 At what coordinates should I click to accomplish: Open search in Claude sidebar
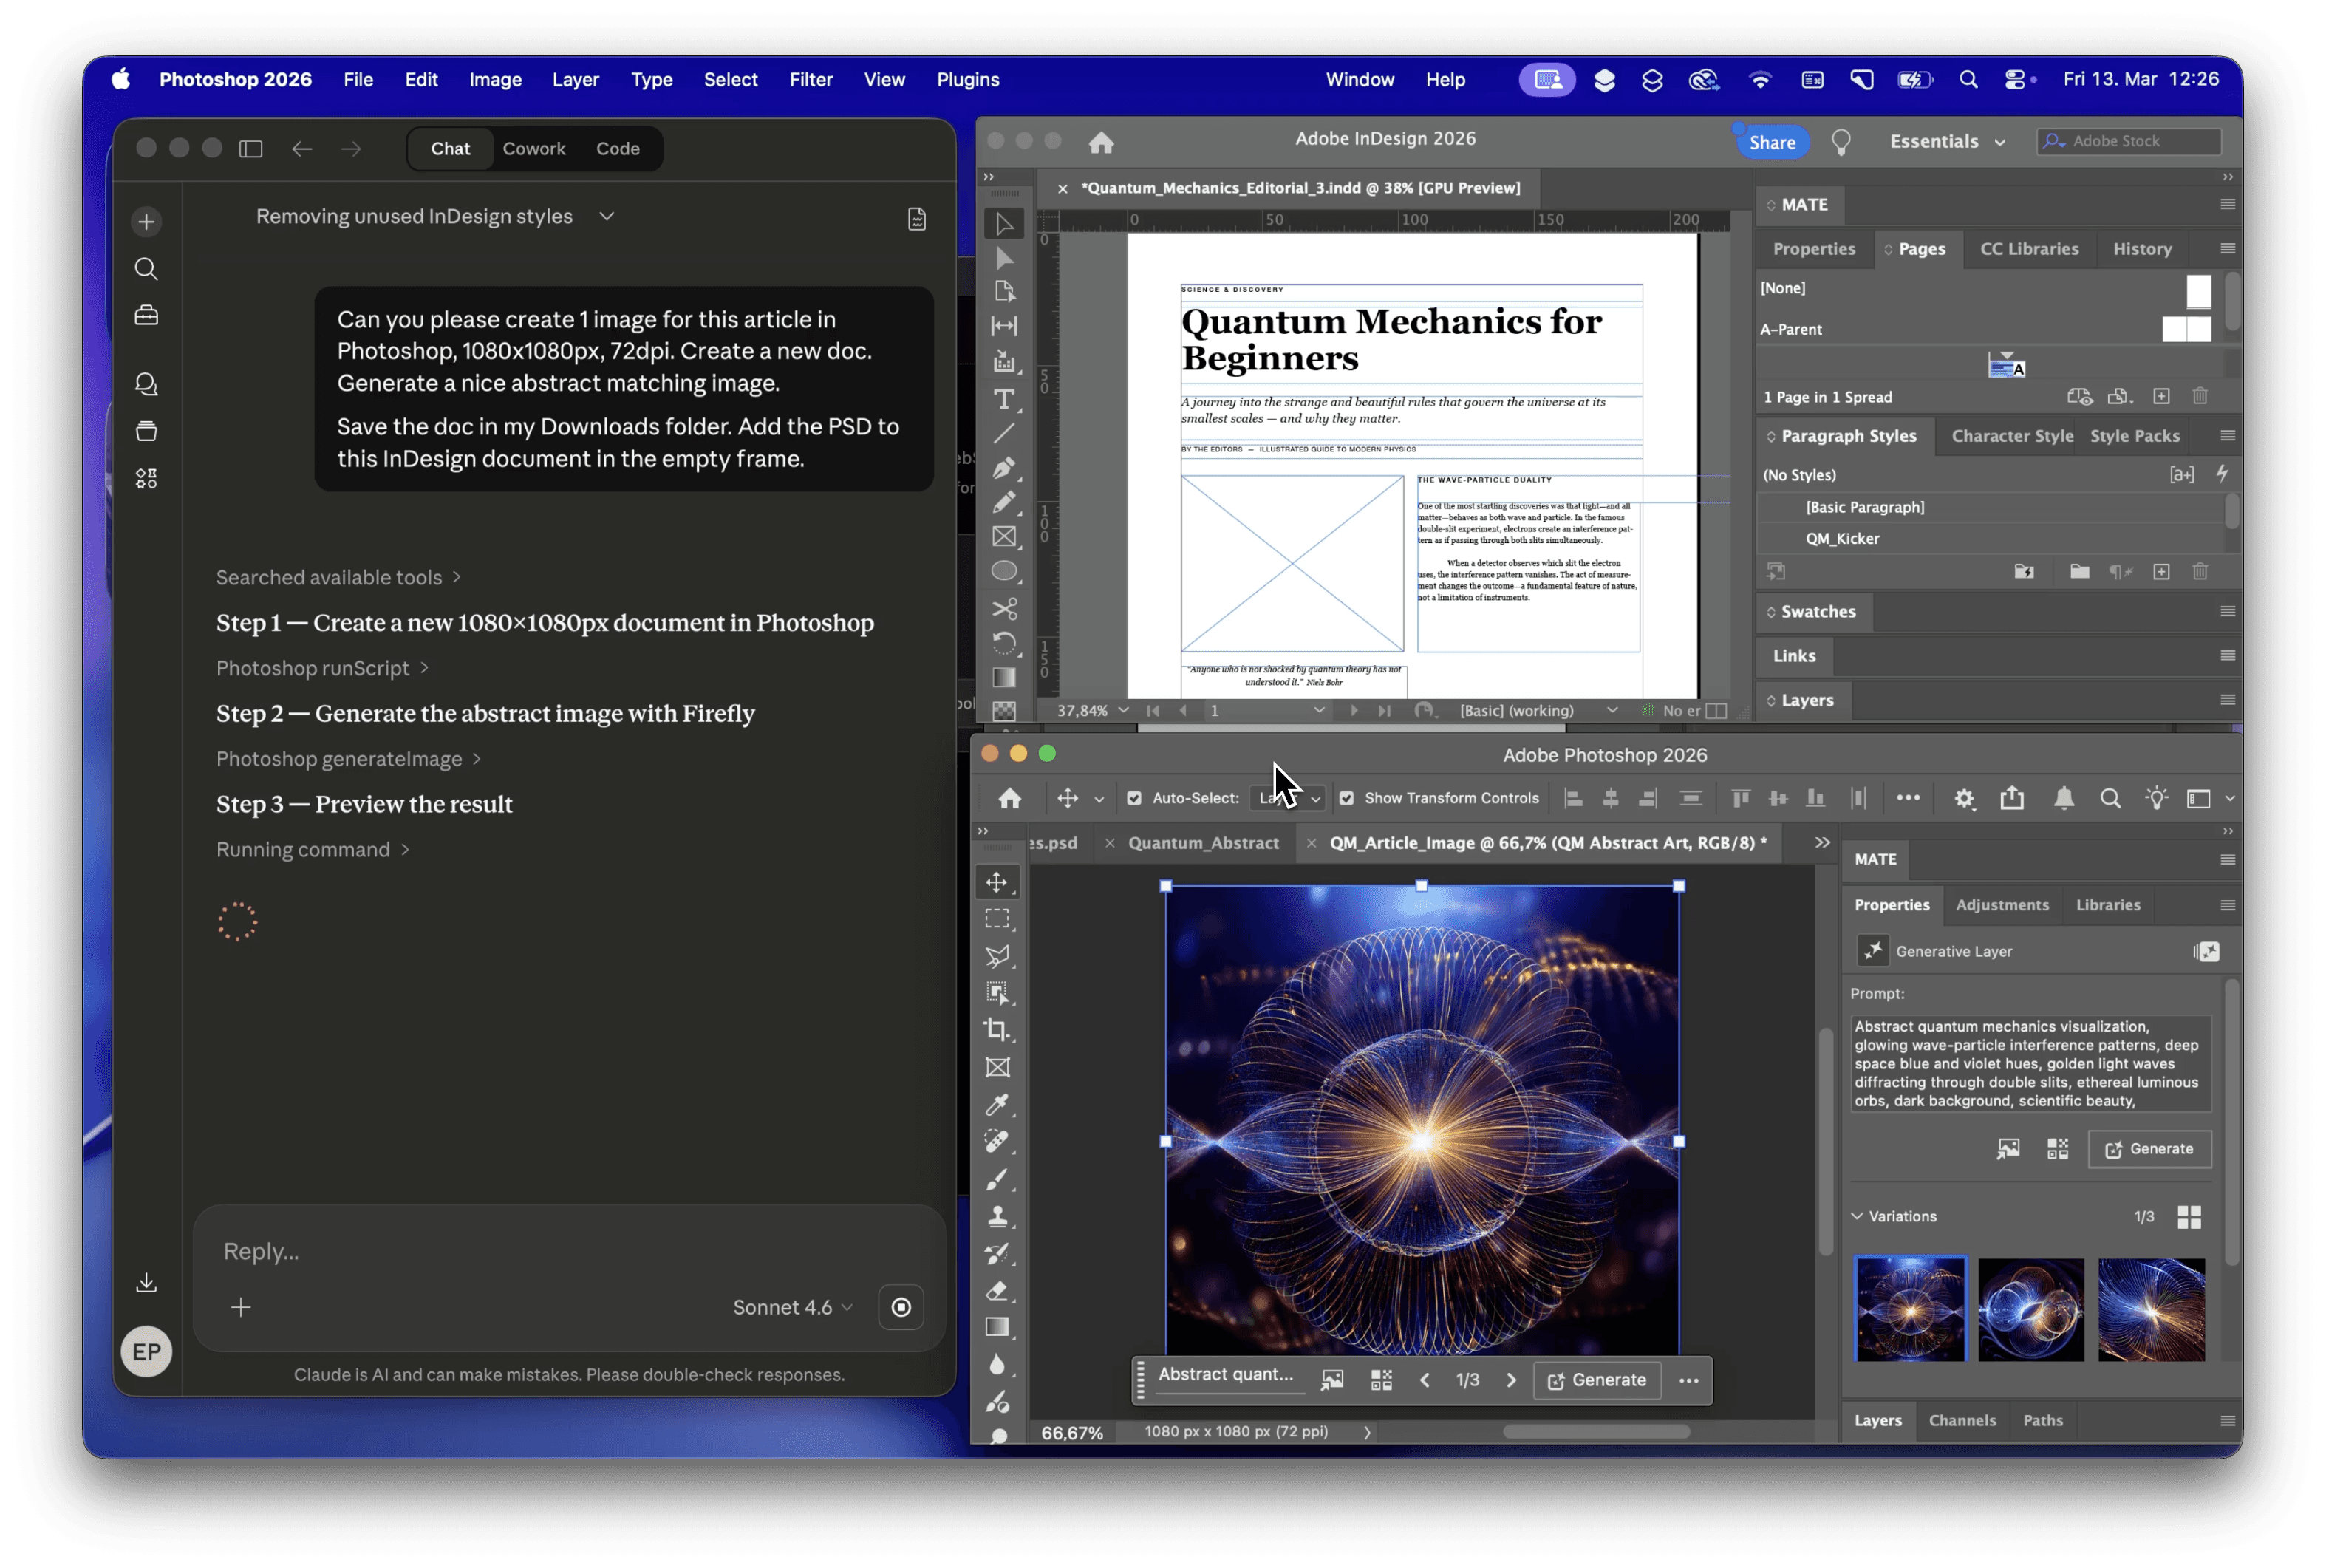(x=146, y=268)
